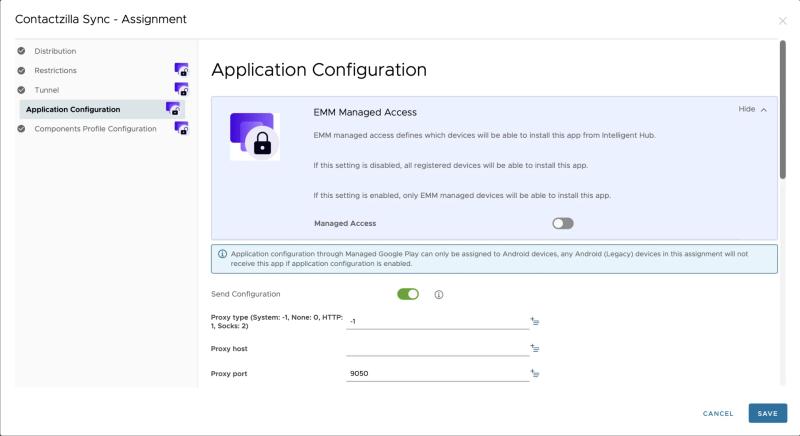Click the Cancel button
This screenshot has height=436, width=800.
pos(718,414)
